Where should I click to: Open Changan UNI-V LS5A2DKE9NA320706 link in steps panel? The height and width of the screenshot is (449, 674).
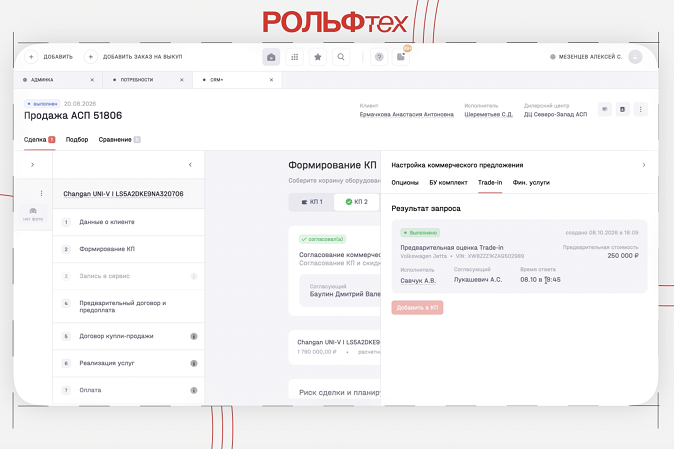(x=123, y=194)
